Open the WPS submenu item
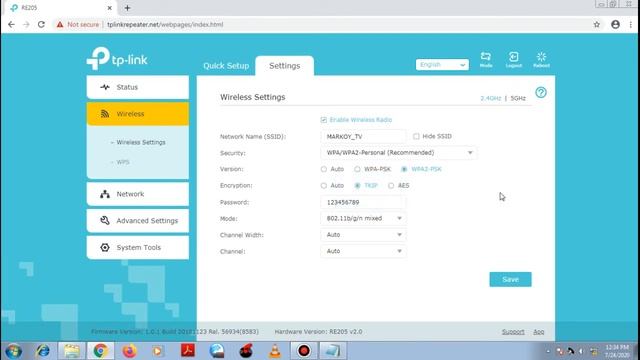The image size is (640, 360). (x=123, y=162)
